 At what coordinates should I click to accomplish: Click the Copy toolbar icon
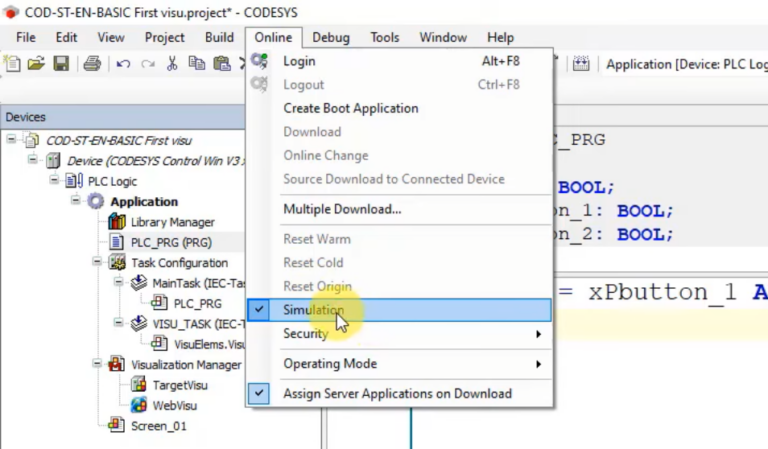[197, 64]
